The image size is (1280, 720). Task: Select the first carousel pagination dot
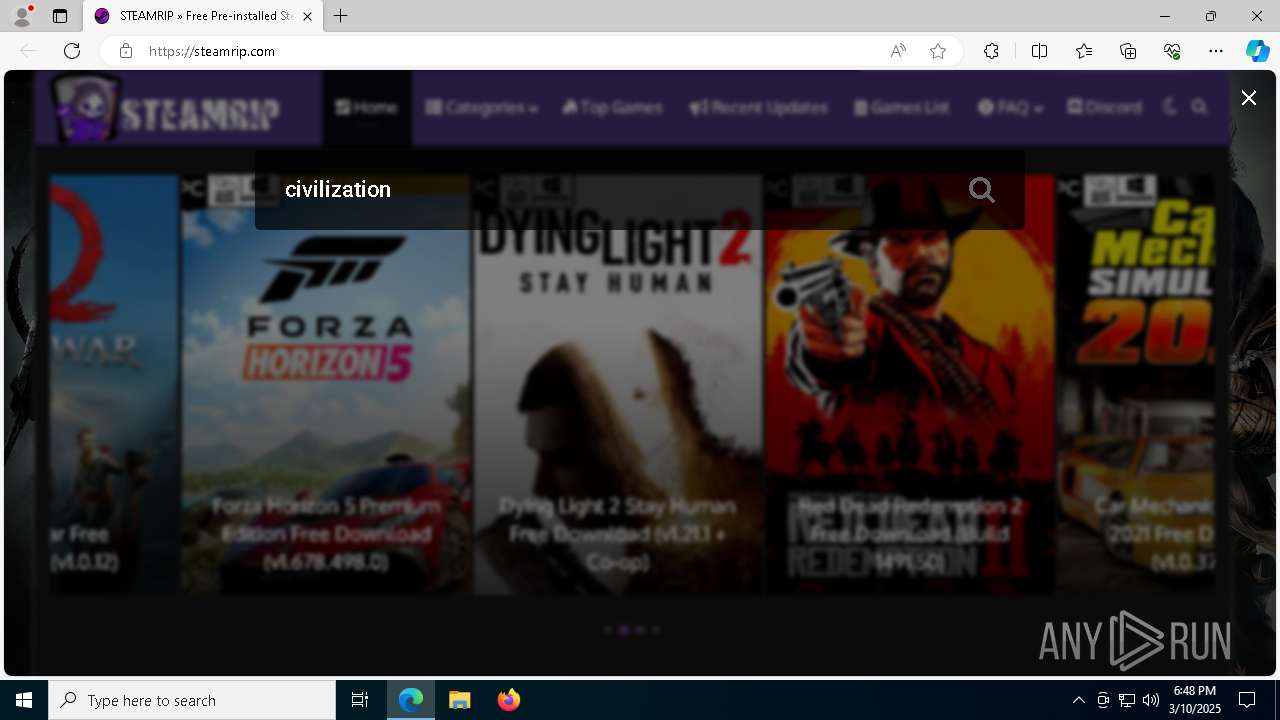[x=608, y=630]
